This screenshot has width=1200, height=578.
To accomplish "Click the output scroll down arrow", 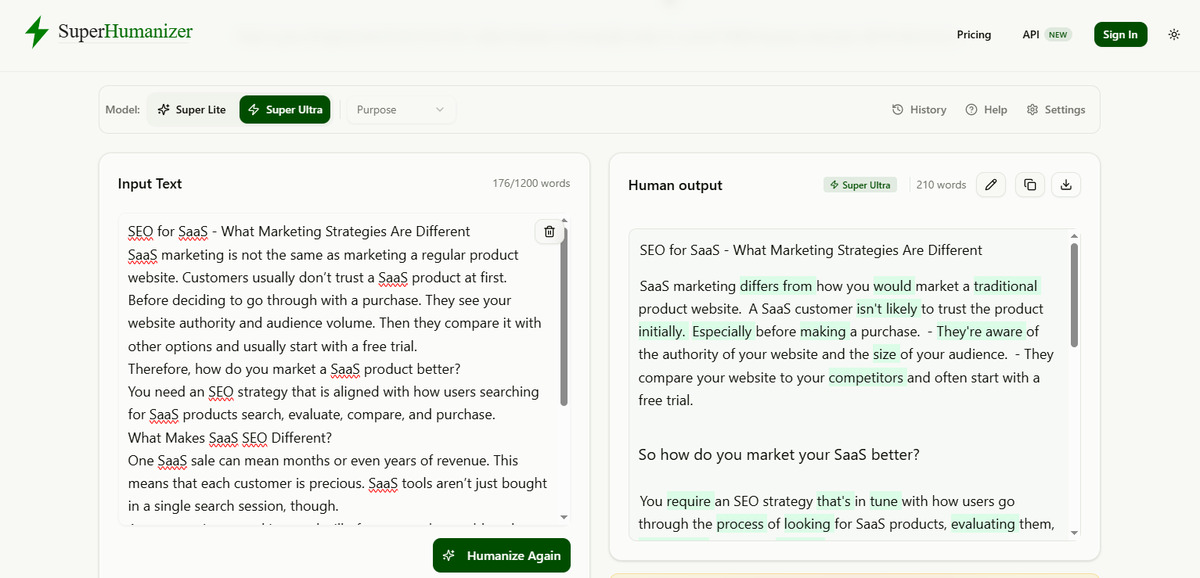I will pos(1075,533).
